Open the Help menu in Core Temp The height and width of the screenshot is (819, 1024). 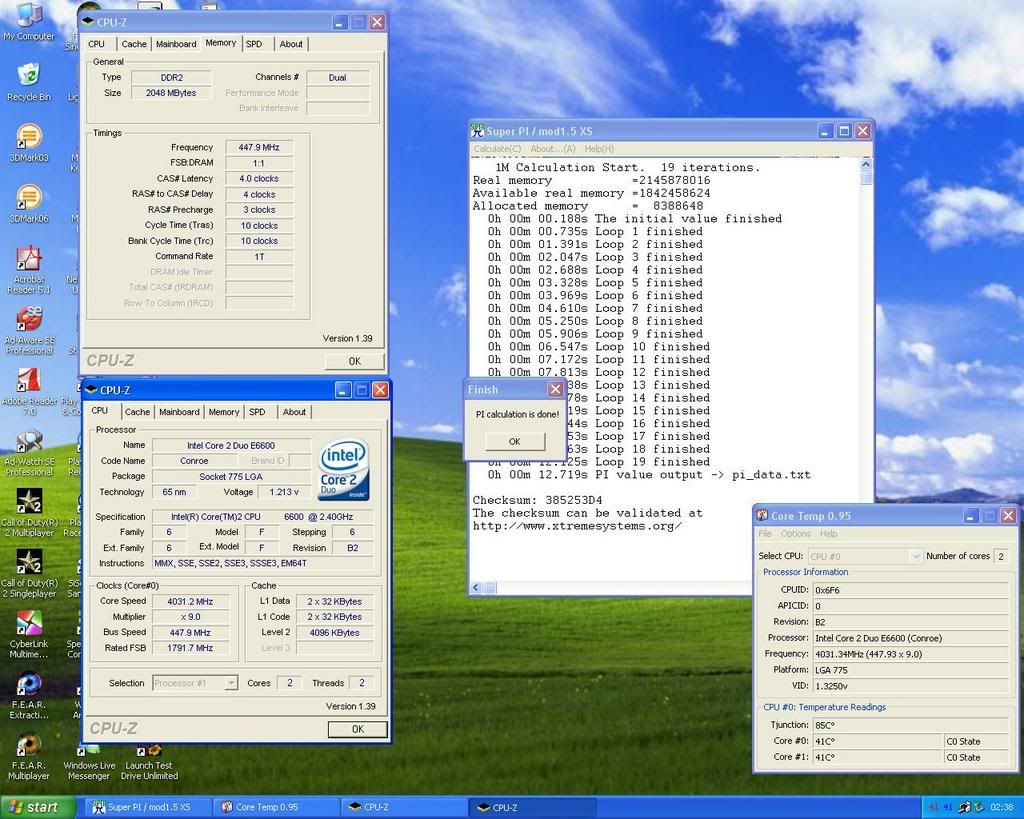click(x=828, y=534)
